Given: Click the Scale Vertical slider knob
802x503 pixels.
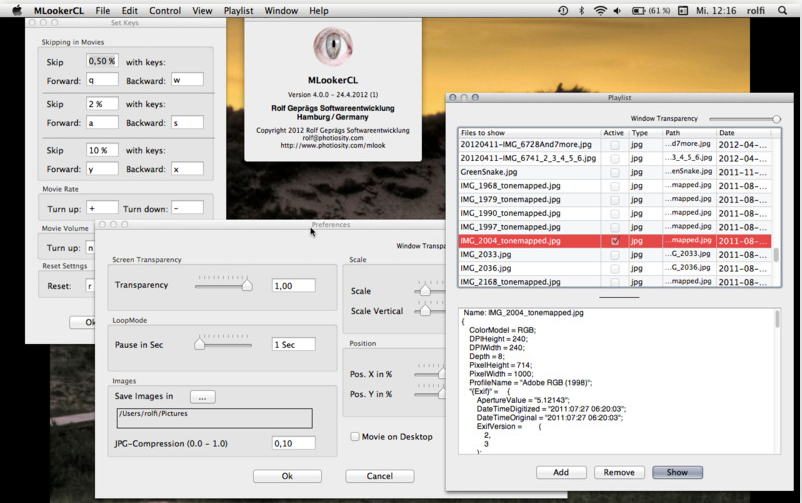Looking at the screenshot, I should (x=425, y=310).
